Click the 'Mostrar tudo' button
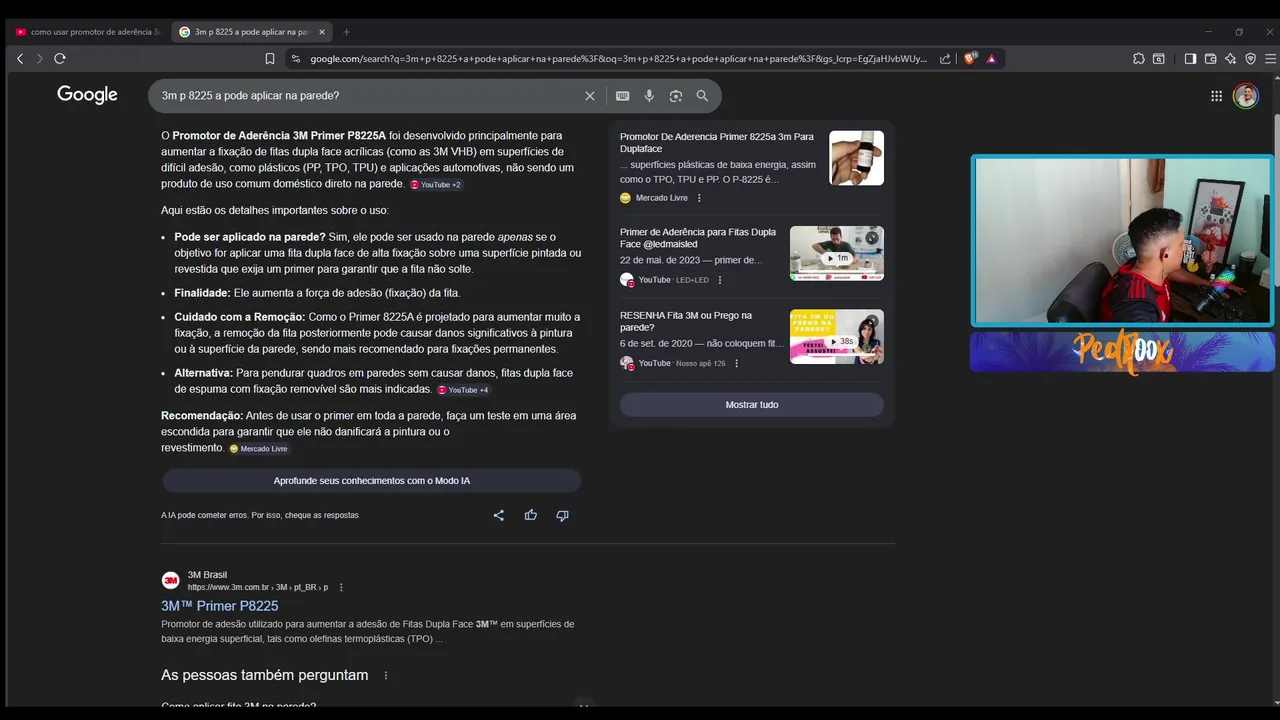The height and width of the screenshot is (720, 1280). click(x=752, y=405)
